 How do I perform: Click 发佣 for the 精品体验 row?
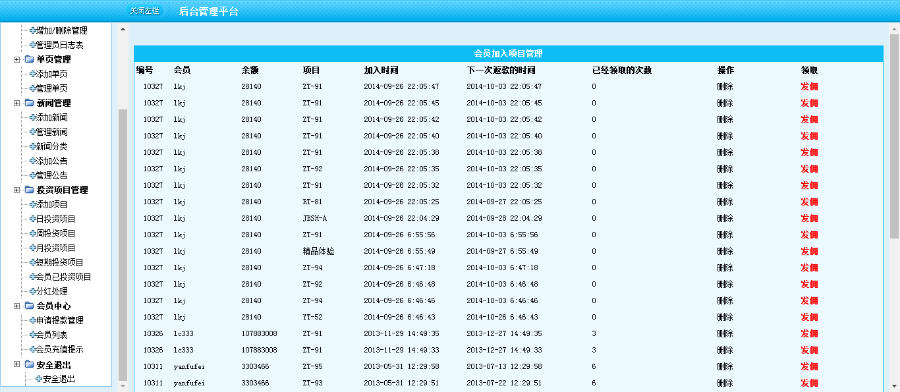click(809, 251)
